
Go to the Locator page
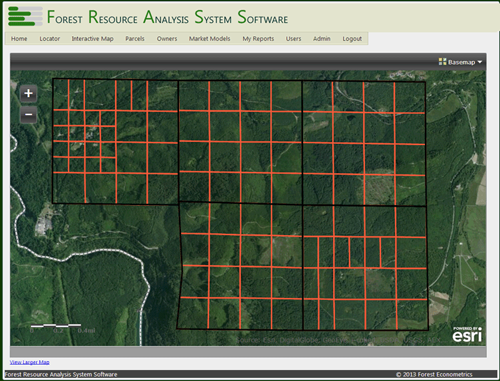[50, 39]
